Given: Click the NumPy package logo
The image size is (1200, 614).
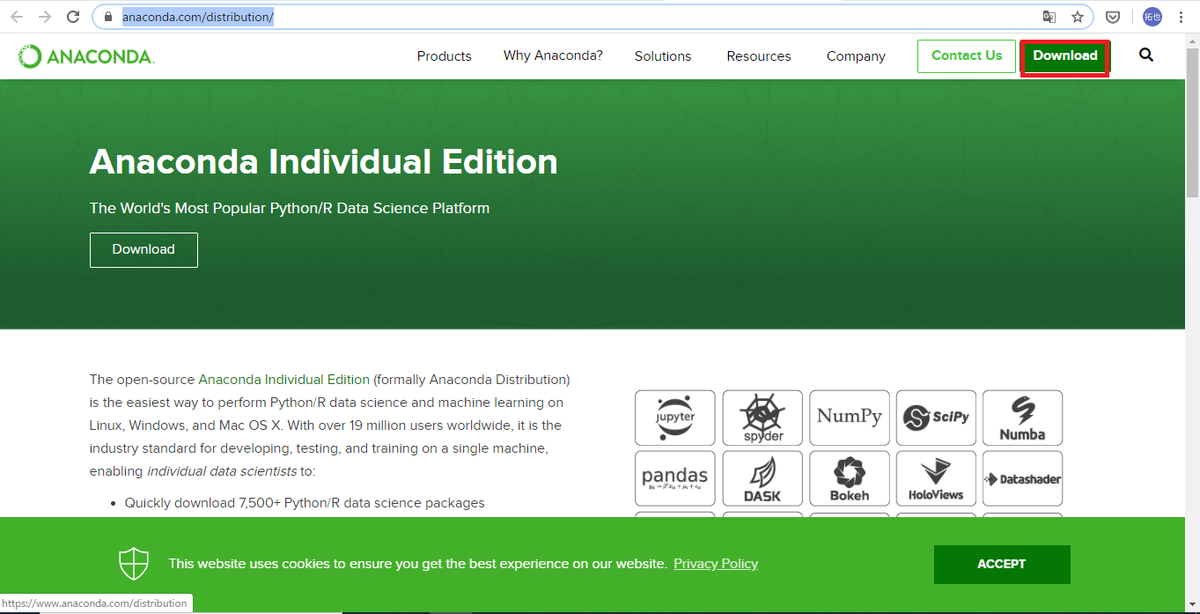Looking at the screenshot, I should [849, 418].
